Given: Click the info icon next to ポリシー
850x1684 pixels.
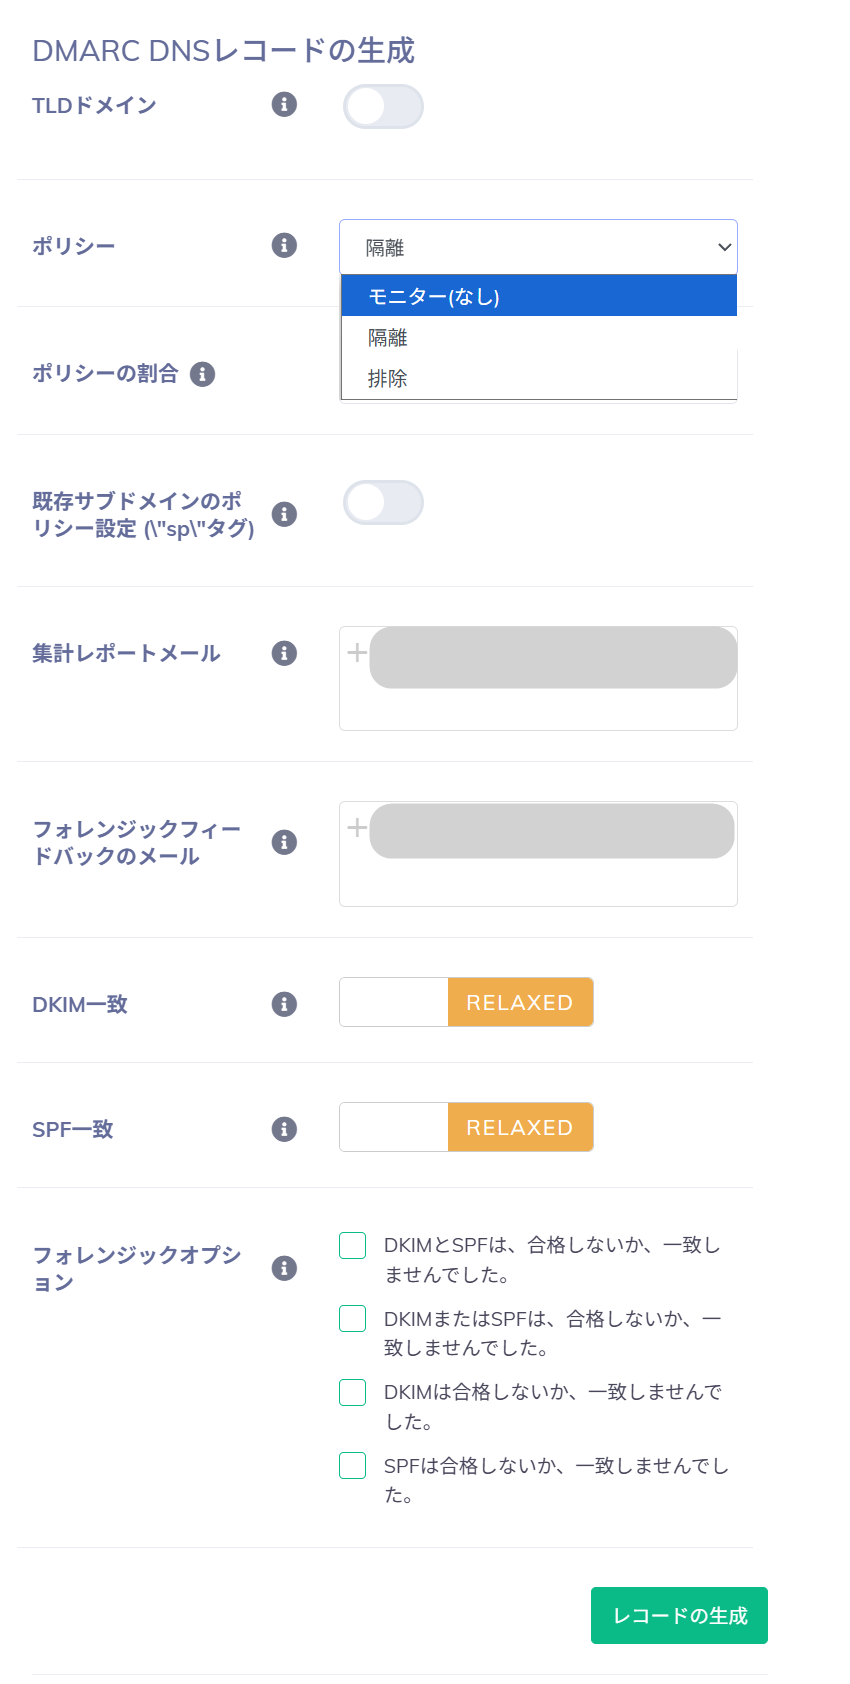Looking at the screenshot, I should point(284,245).
